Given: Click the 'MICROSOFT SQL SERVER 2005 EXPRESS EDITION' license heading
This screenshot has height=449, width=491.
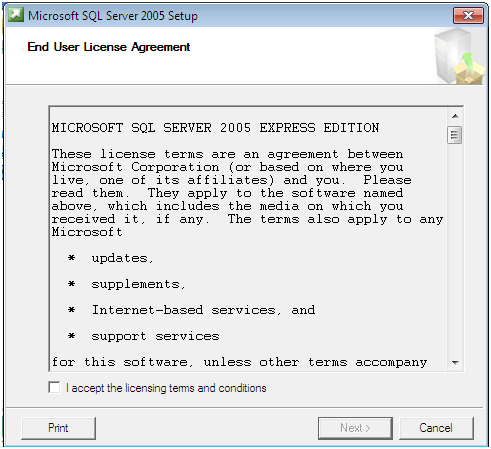Looking at the screenshot, I should point(215,128).
